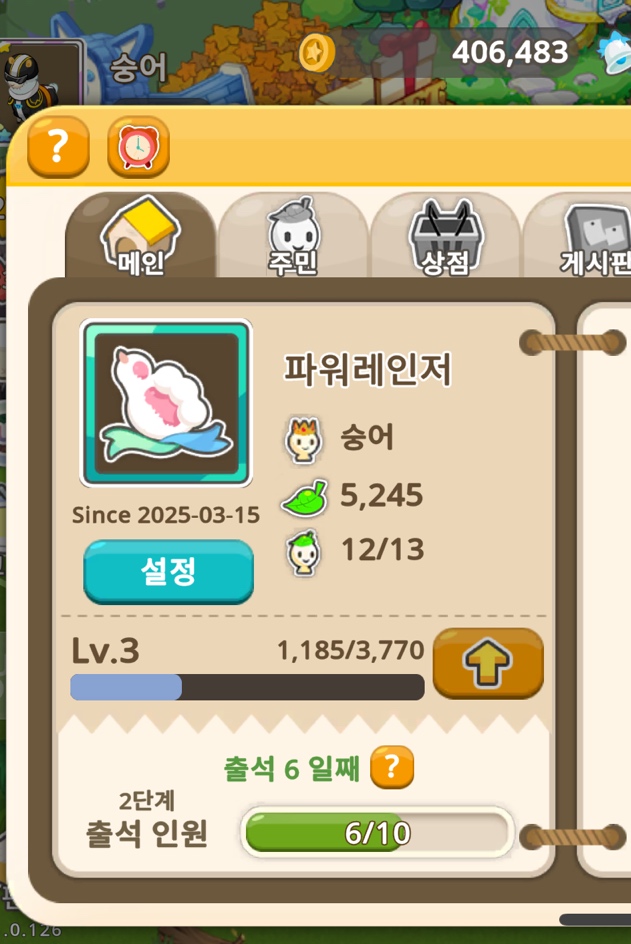Switch to the 주민 residents tab

click(x=293, y=236)
